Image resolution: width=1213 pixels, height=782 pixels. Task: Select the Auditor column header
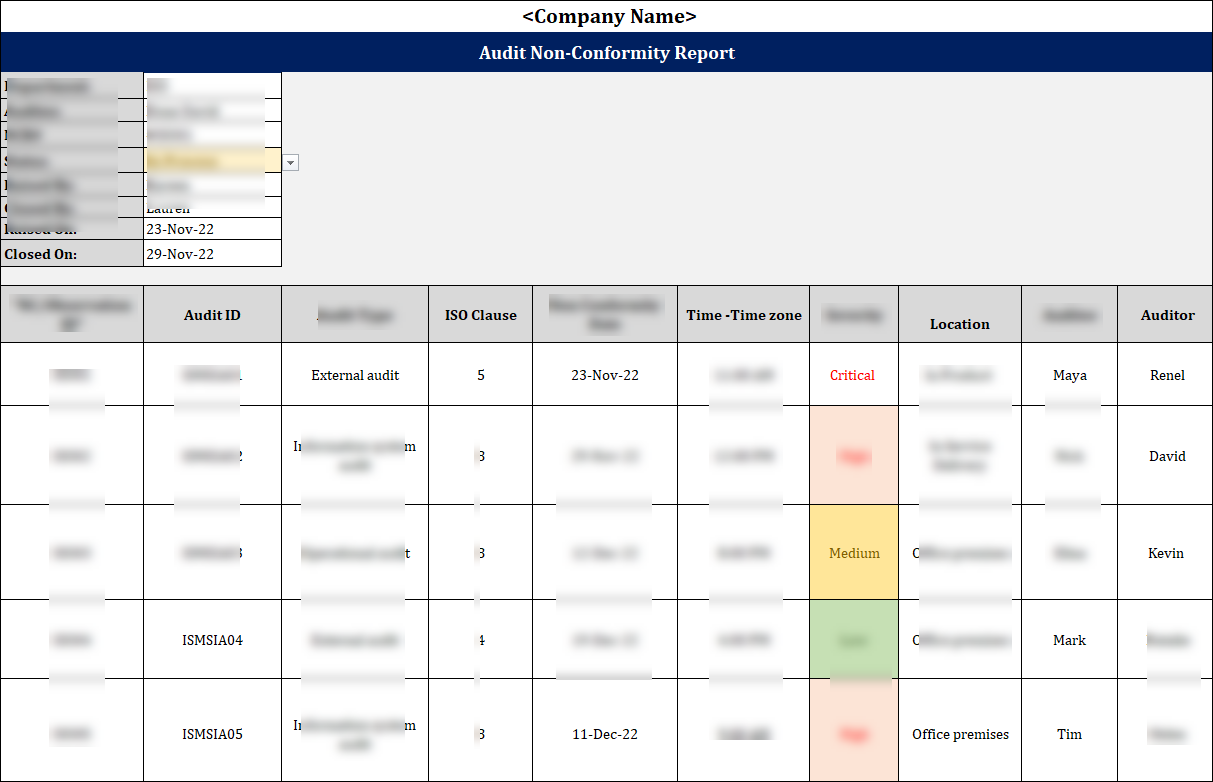[1166, 313]
